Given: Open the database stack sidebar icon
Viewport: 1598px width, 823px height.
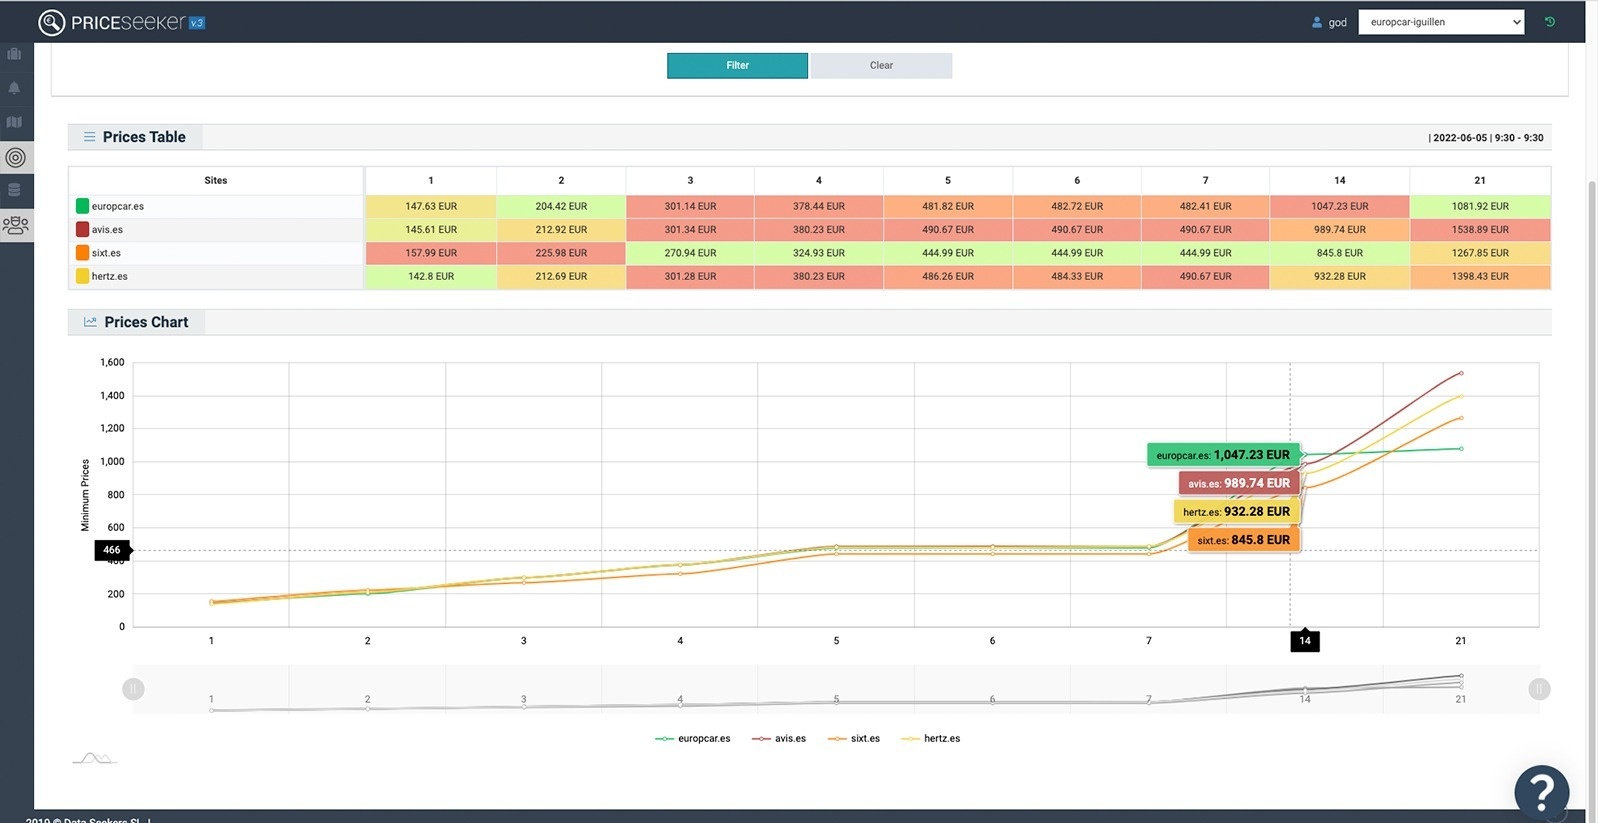Looking at the screenshot, I should click(14, 190).
